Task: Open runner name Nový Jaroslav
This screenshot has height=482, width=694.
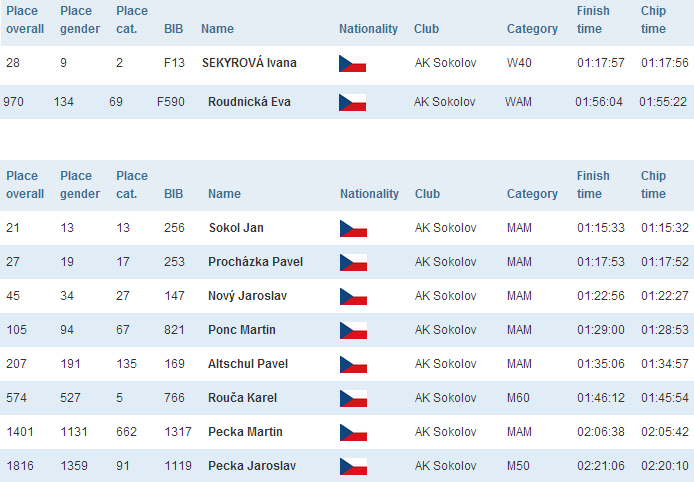Action: [247, 296]
